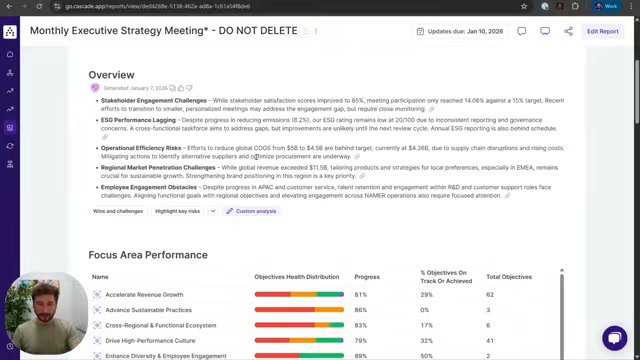Click the page's vertical scrollbar
This screenshot has width=640, height=360.
click(637, 92)
